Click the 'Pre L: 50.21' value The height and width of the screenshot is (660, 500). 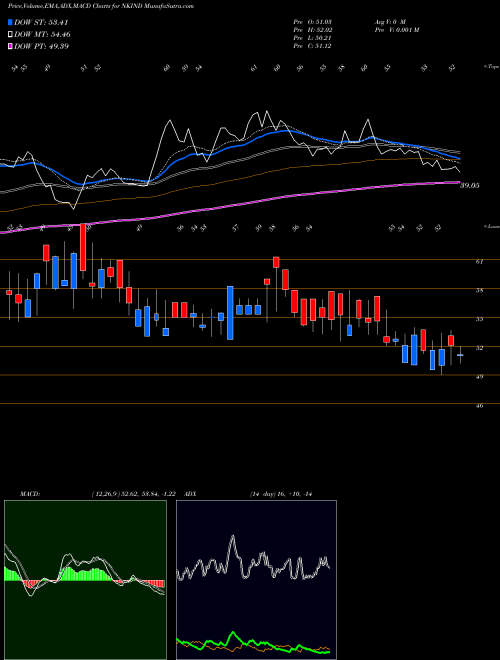[x=313, y=38]
